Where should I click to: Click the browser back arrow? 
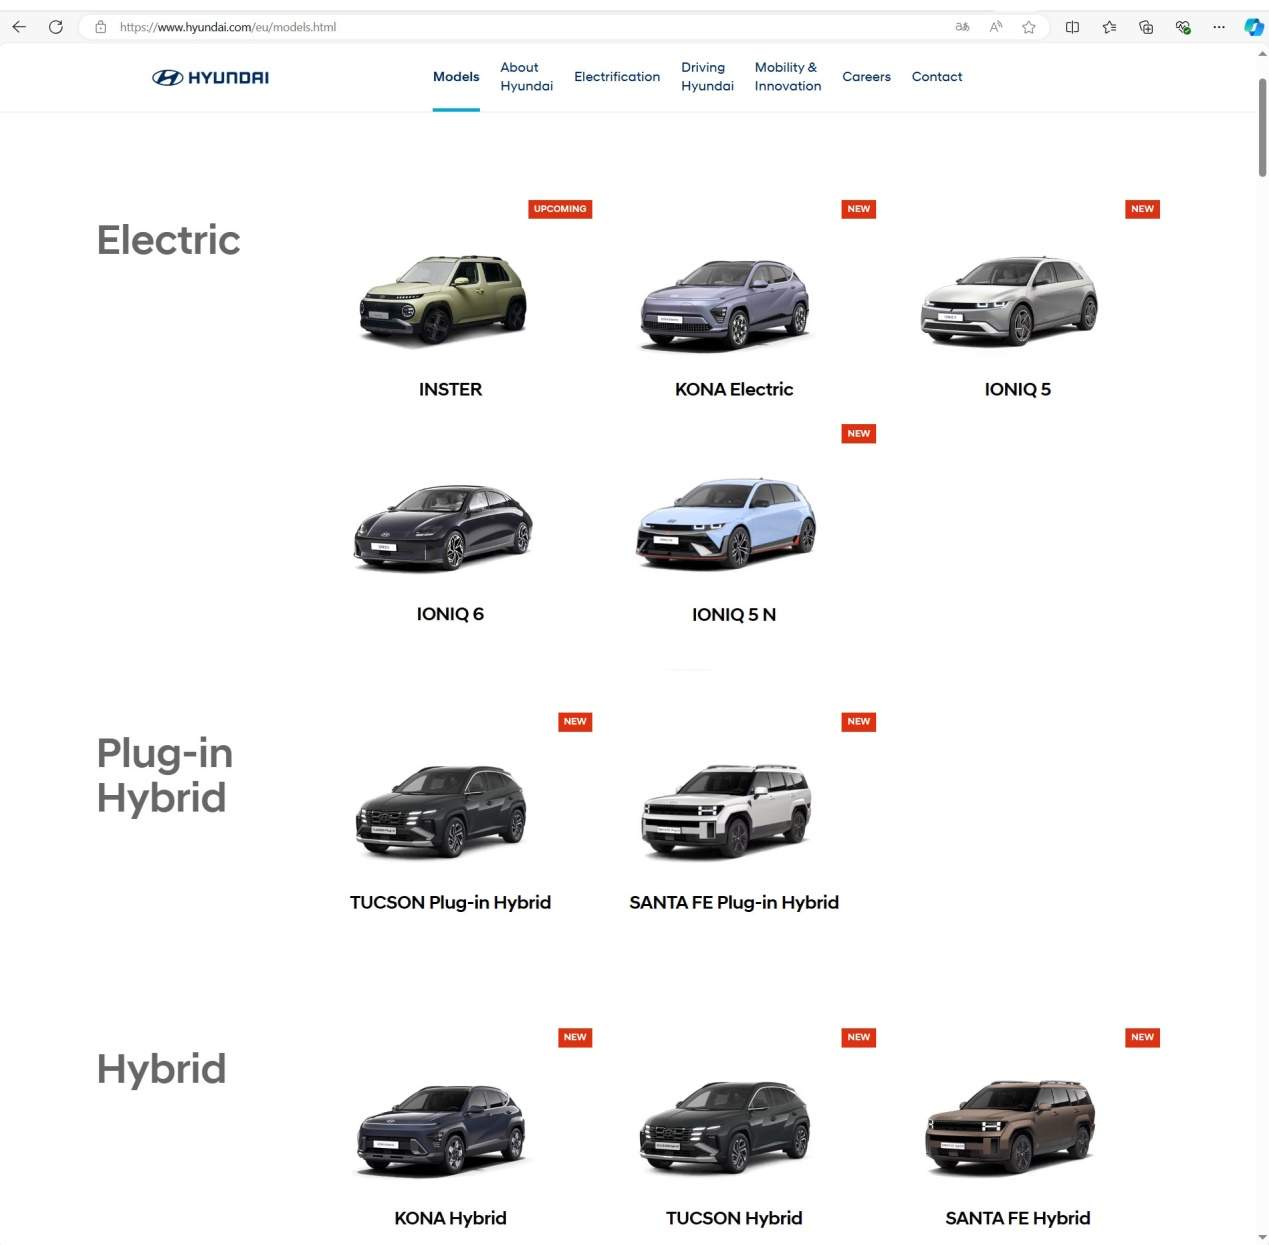point(19,27)
